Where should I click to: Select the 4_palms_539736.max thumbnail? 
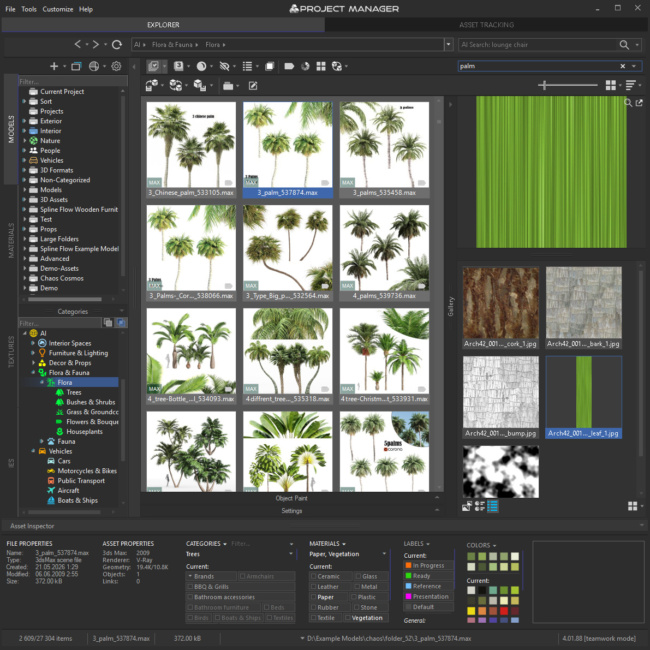[x=384, y=253]
